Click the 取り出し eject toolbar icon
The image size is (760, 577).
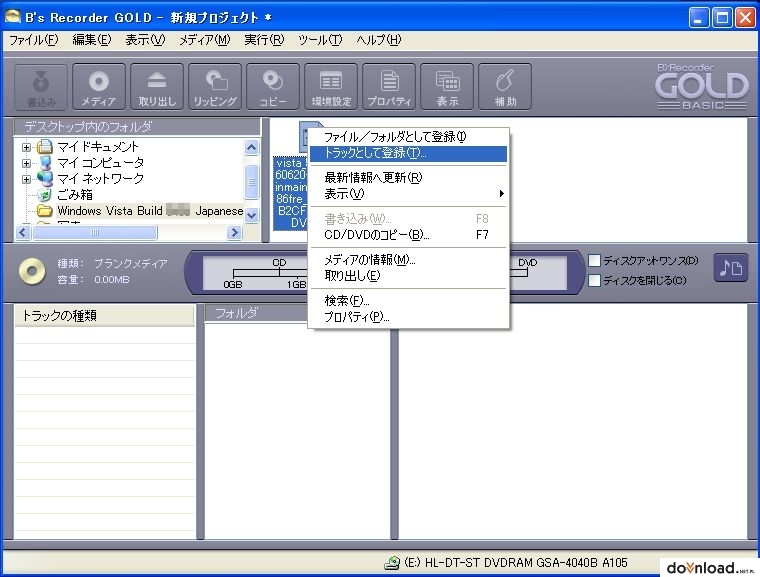[x=157, y=87]
